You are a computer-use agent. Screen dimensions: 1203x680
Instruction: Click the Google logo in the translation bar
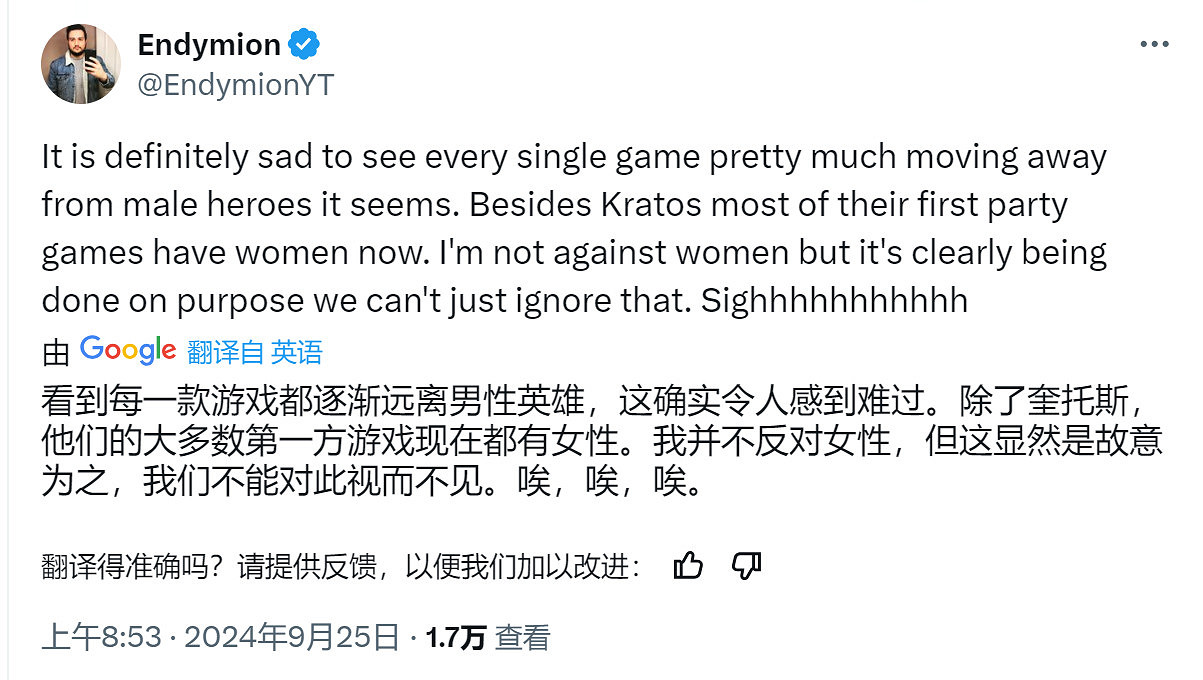click(127, 349)
